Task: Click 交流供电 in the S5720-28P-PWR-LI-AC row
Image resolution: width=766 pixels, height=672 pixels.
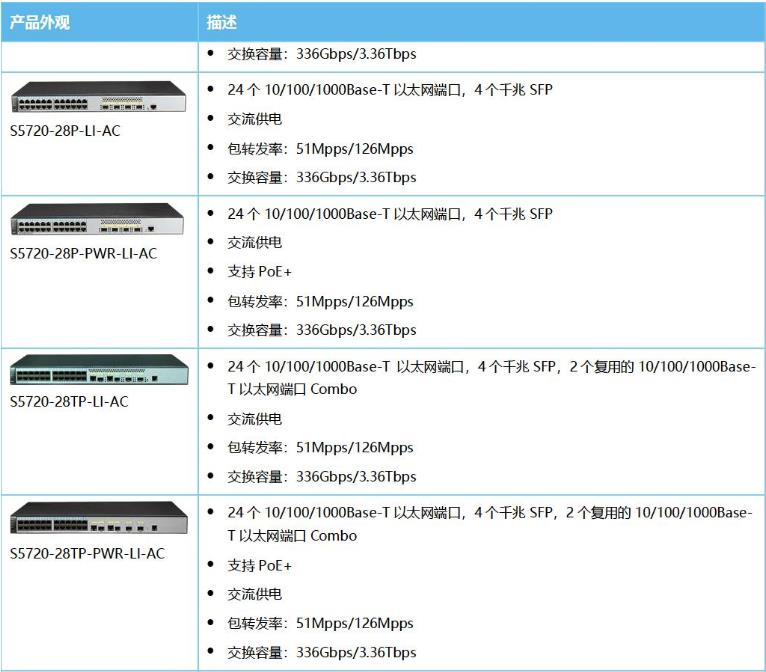Action: tap(255, 243)
